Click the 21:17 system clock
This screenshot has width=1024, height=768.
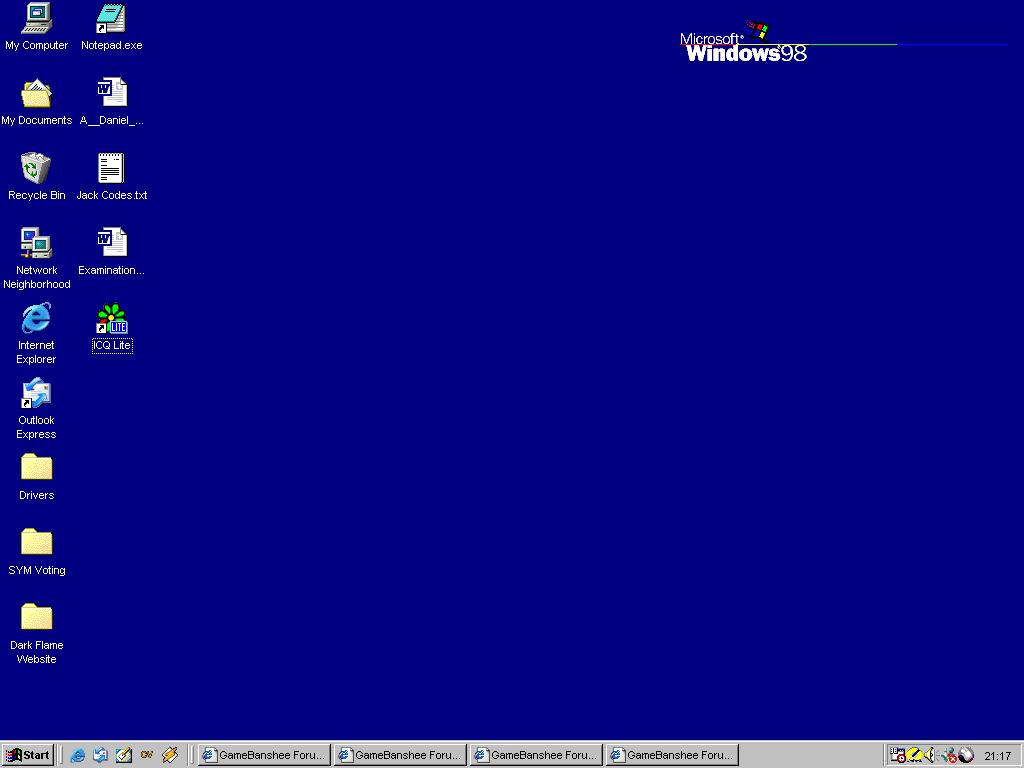click(x=997, y=756)
